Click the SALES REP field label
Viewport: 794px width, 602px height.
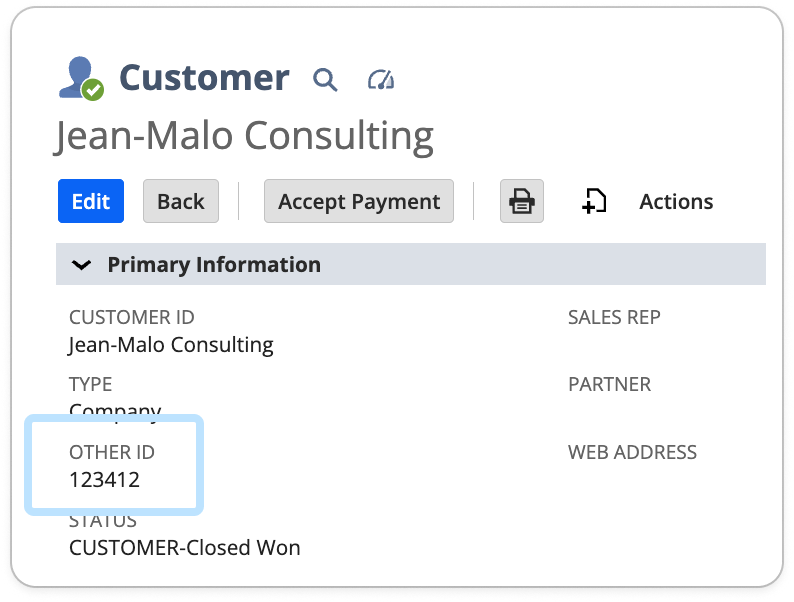614,317
